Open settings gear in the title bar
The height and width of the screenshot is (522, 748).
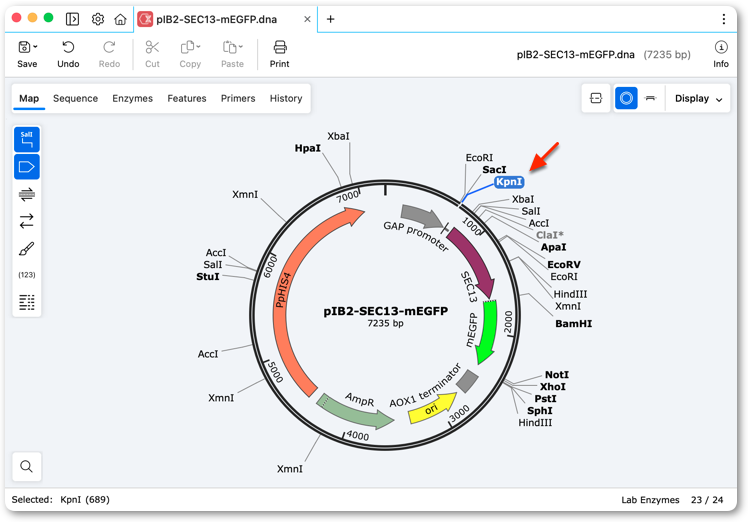point(98,19)
